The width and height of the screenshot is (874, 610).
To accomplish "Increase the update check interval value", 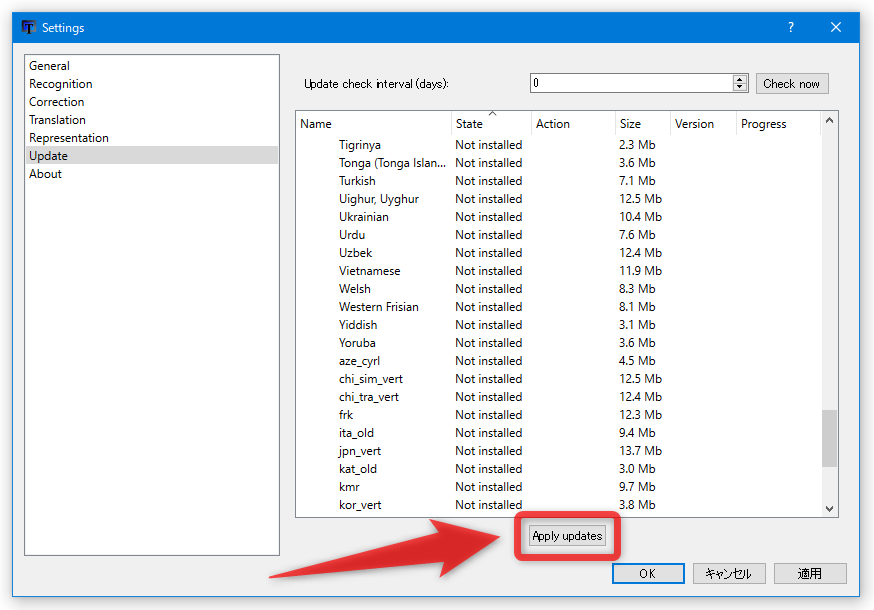I will pos(740,80).
